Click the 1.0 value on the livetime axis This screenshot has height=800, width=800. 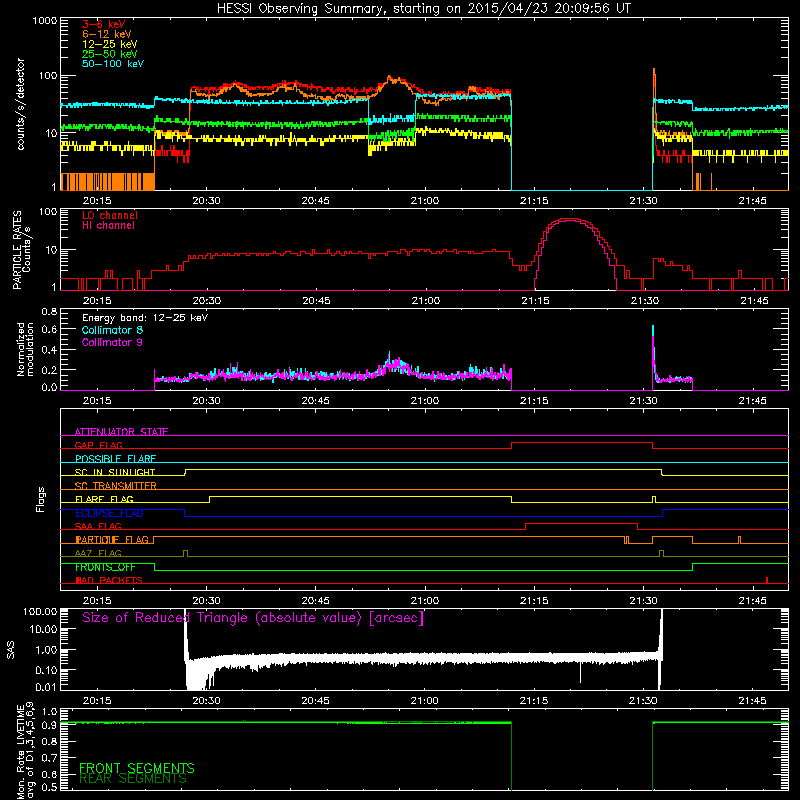49,712
